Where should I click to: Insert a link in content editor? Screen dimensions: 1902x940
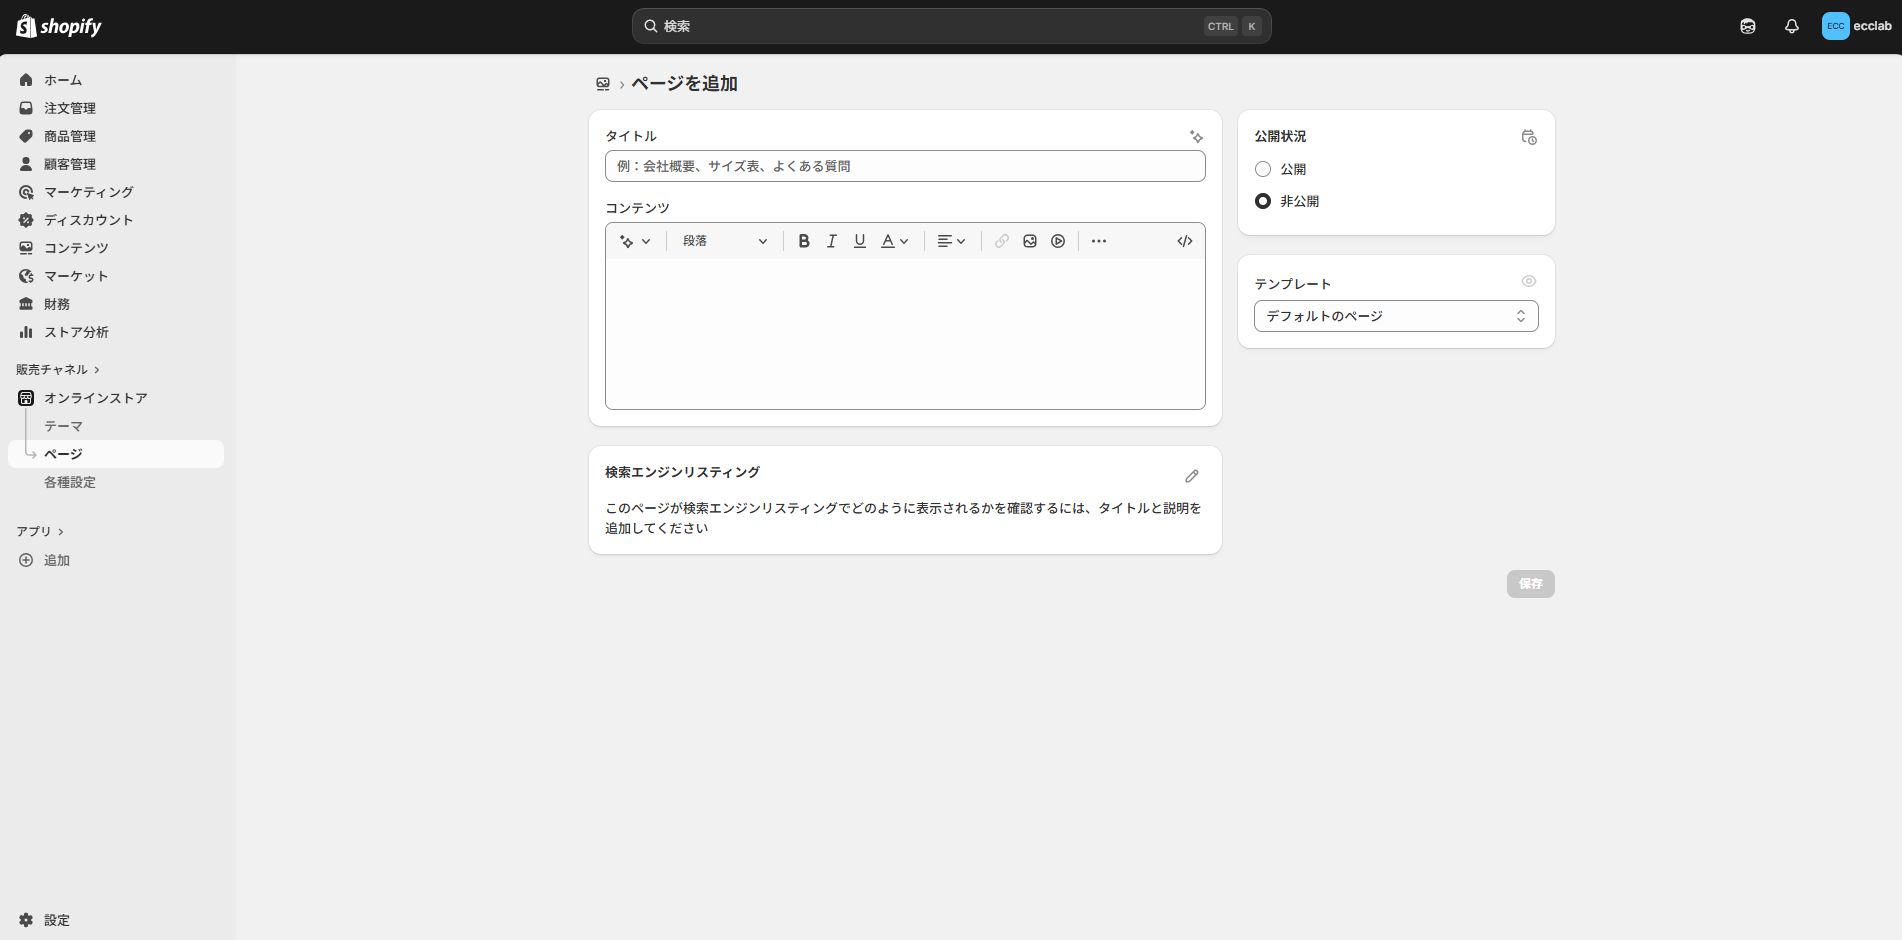(1001, 241)
